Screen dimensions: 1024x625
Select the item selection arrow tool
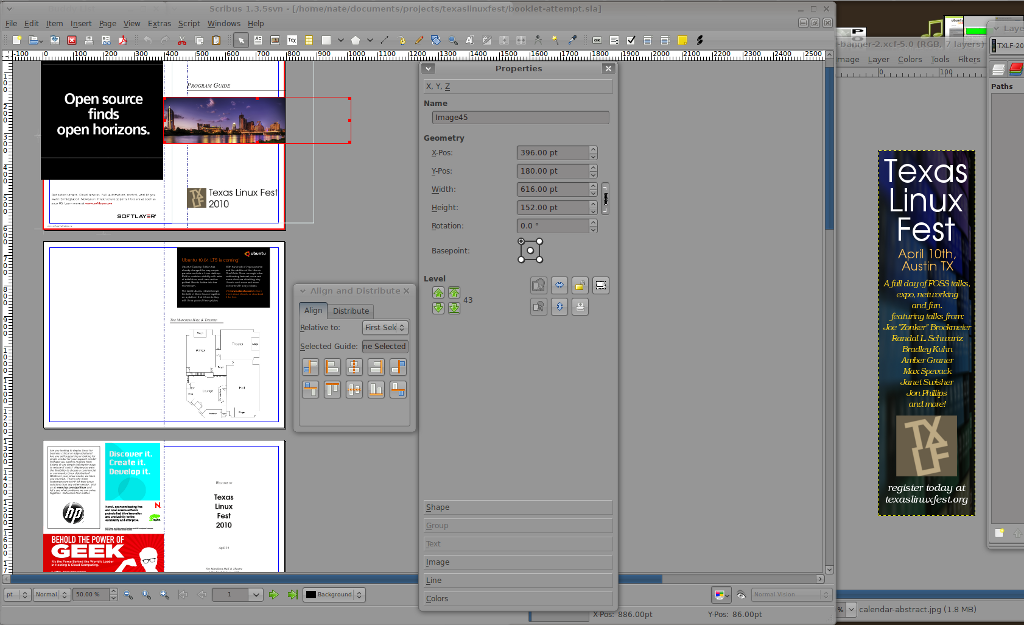point(242,41)
